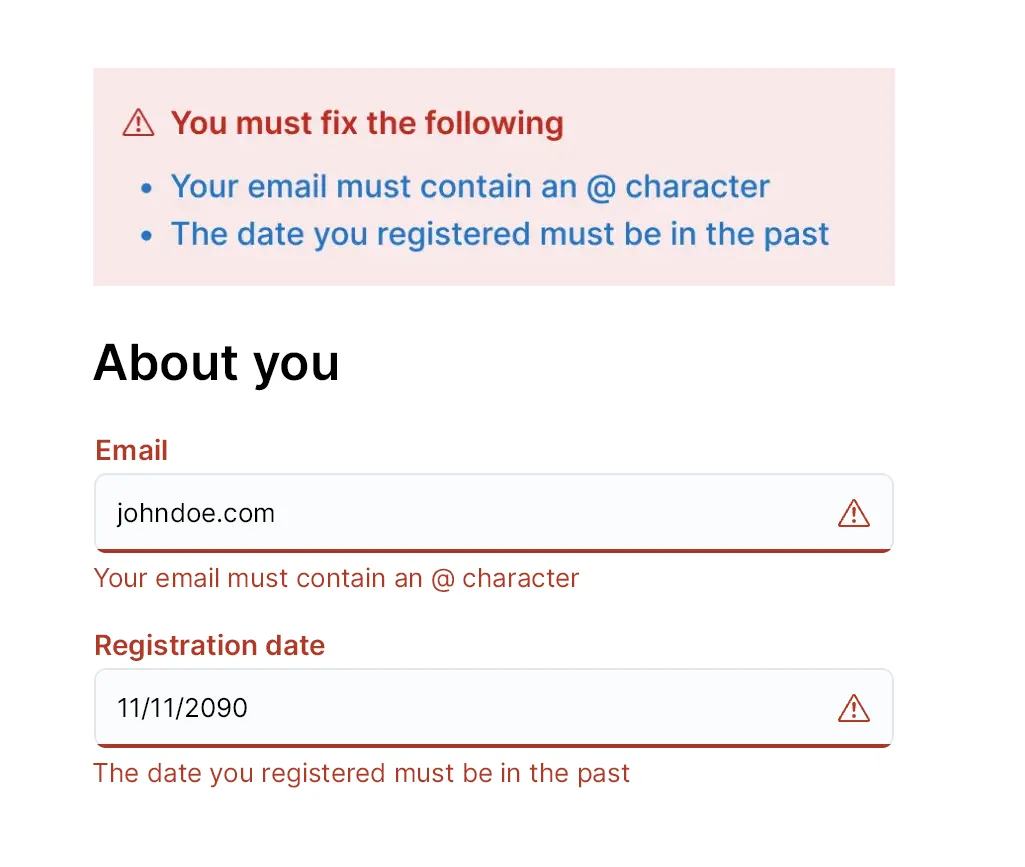The width and height of the screenshot is (1025, 867).
Task: Click the inline error text under the Email field
Action: pos(336,578)
